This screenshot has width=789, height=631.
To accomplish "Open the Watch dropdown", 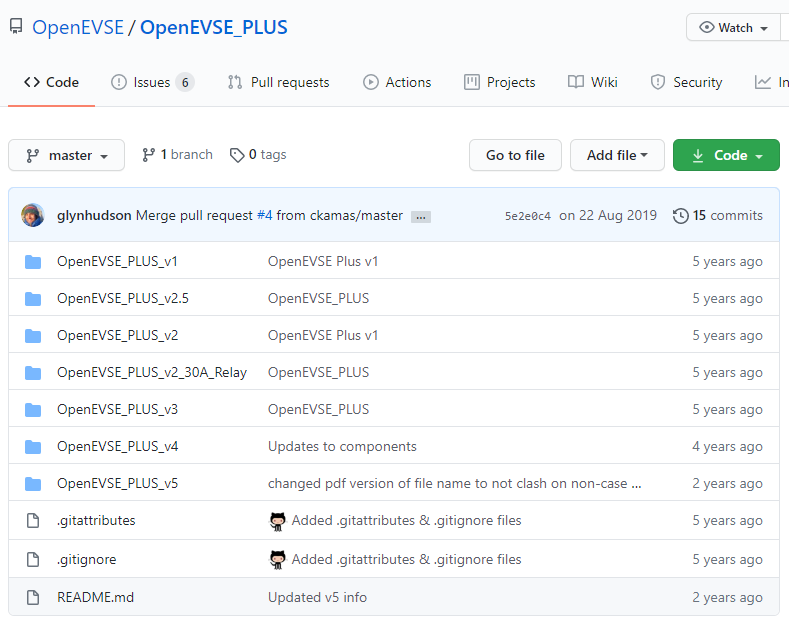I will point(734,28).
